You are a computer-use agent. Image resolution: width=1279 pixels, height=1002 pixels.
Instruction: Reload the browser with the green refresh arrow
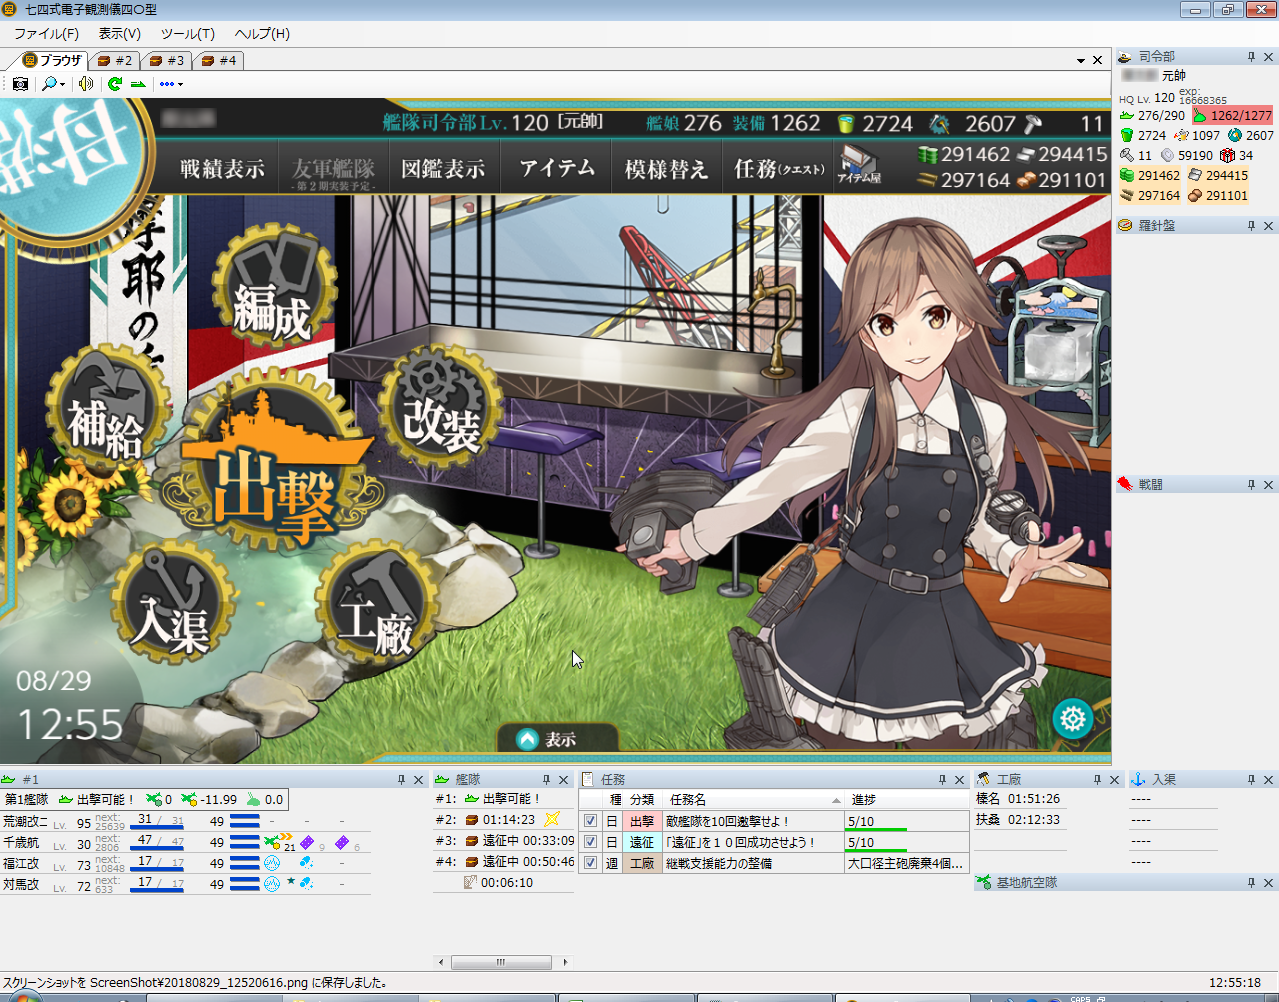[x=115, y=84]
